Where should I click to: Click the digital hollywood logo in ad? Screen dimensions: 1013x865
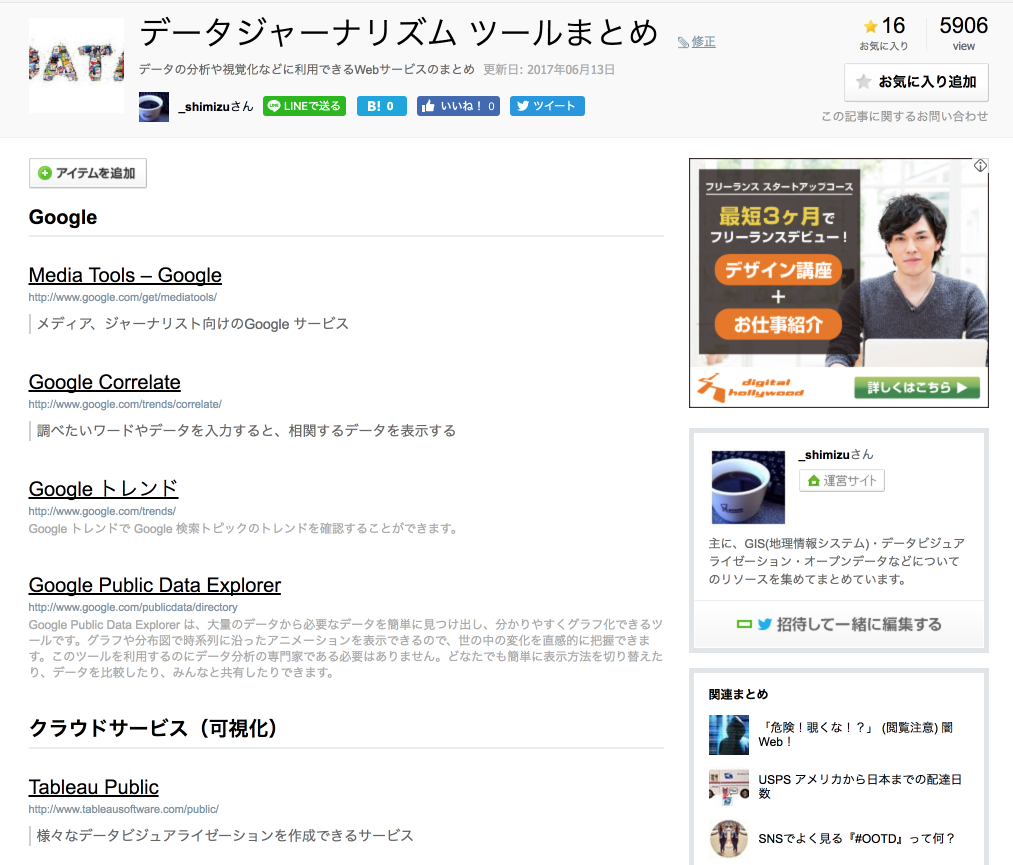pos(751,388)
